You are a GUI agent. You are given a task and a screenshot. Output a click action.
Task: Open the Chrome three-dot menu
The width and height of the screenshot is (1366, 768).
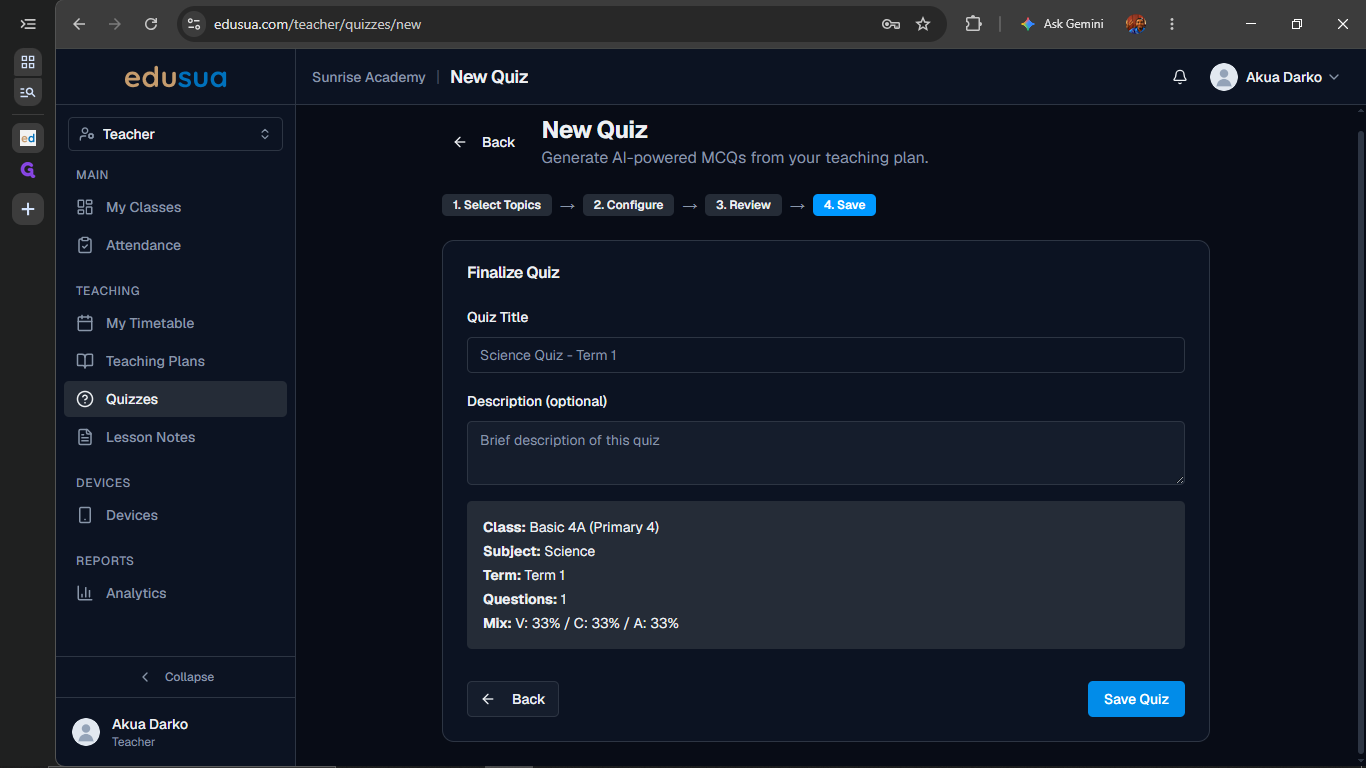[x=1172, y=24]
